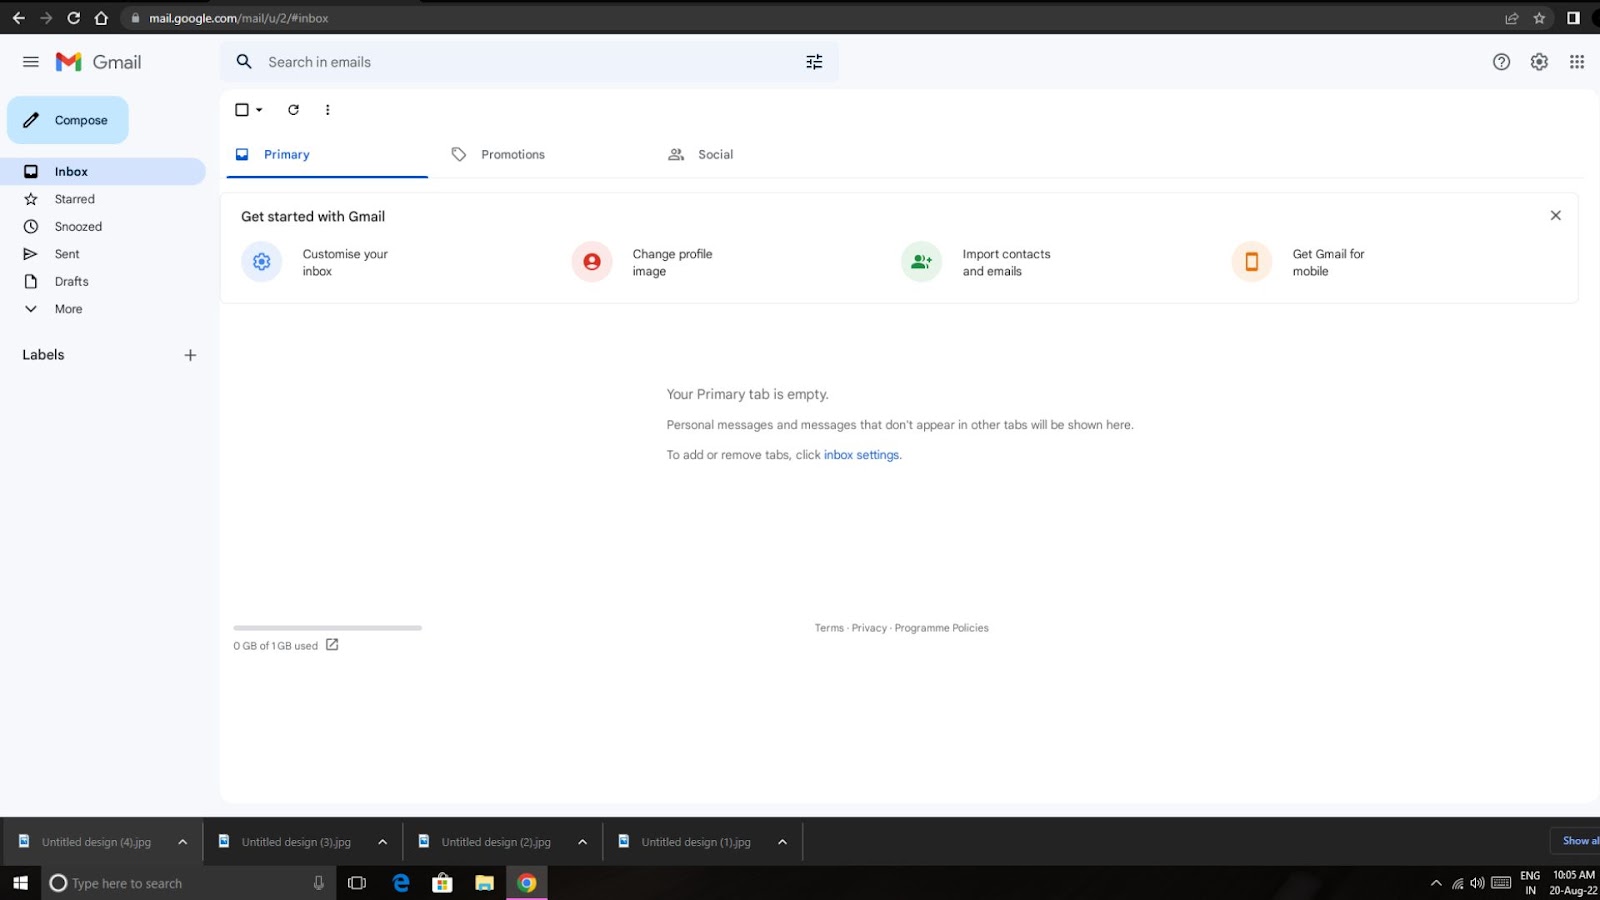Switch to the Primary tab
The height and width of the screenshot is (900, 1600).
pos(327,154)
